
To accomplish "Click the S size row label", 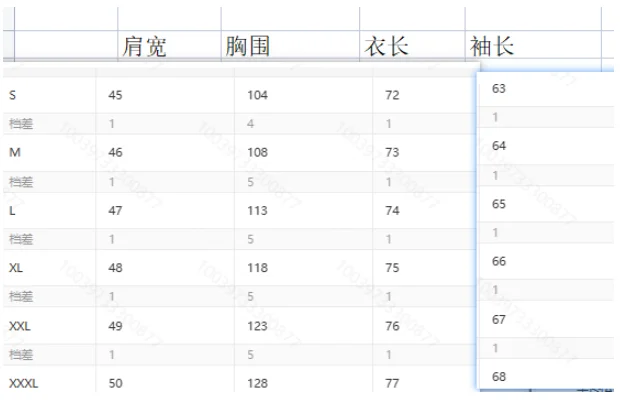I will tap(13, 95).
